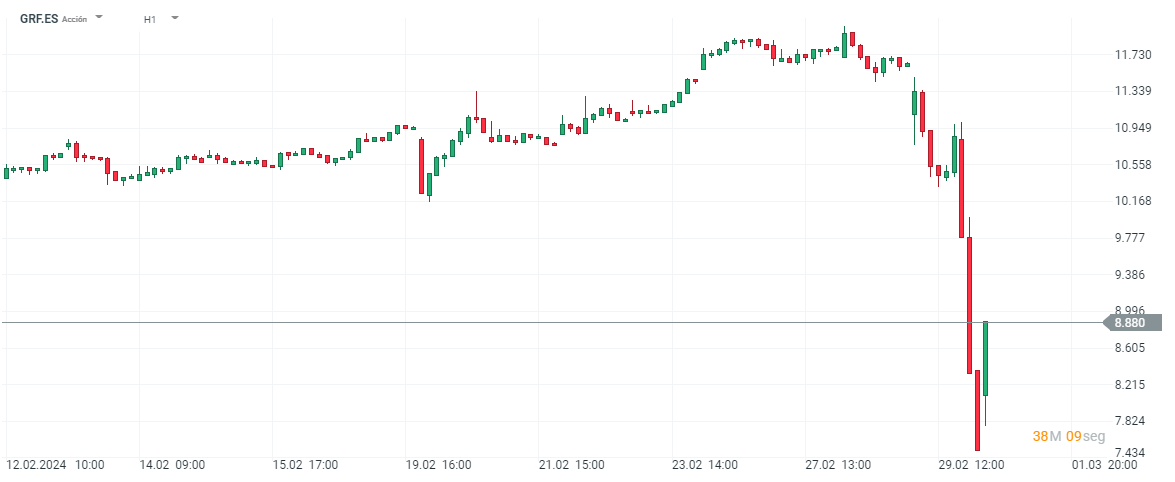Click the 23.02 14:00 time label
Screen dimensions: 1175x482
(x=704, y=465)
